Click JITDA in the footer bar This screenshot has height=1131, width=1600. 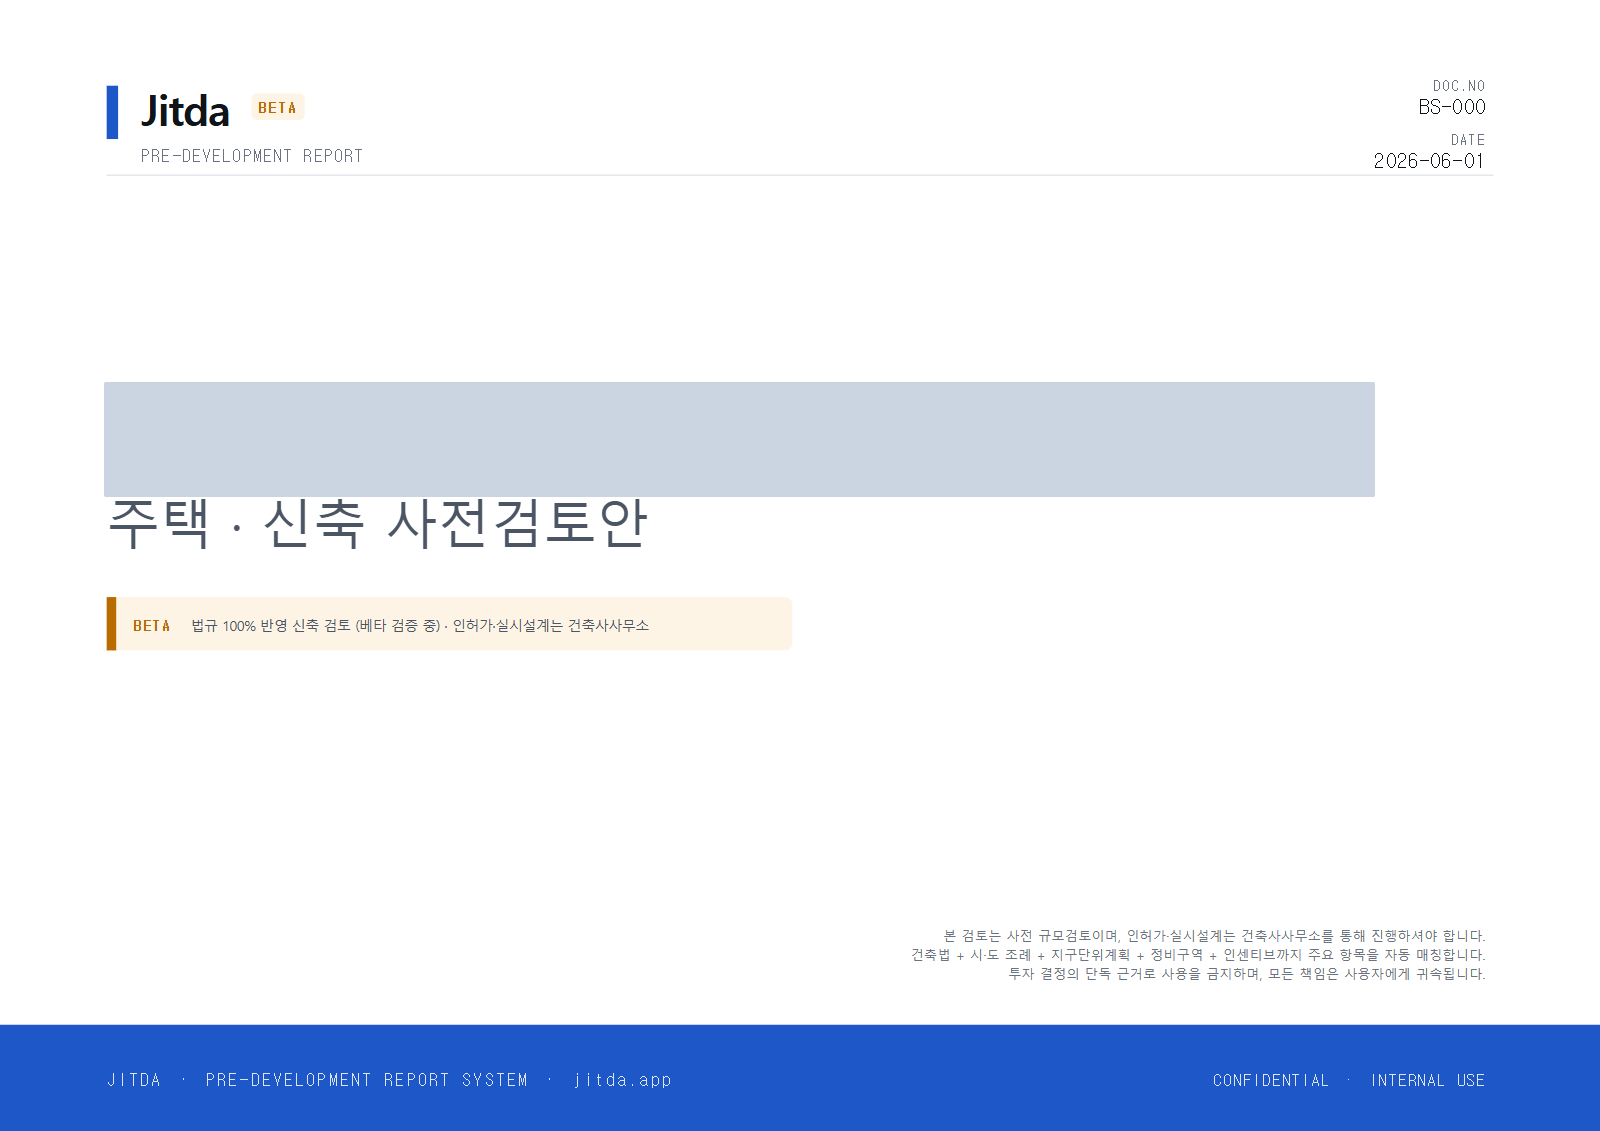coord(134,1080)
